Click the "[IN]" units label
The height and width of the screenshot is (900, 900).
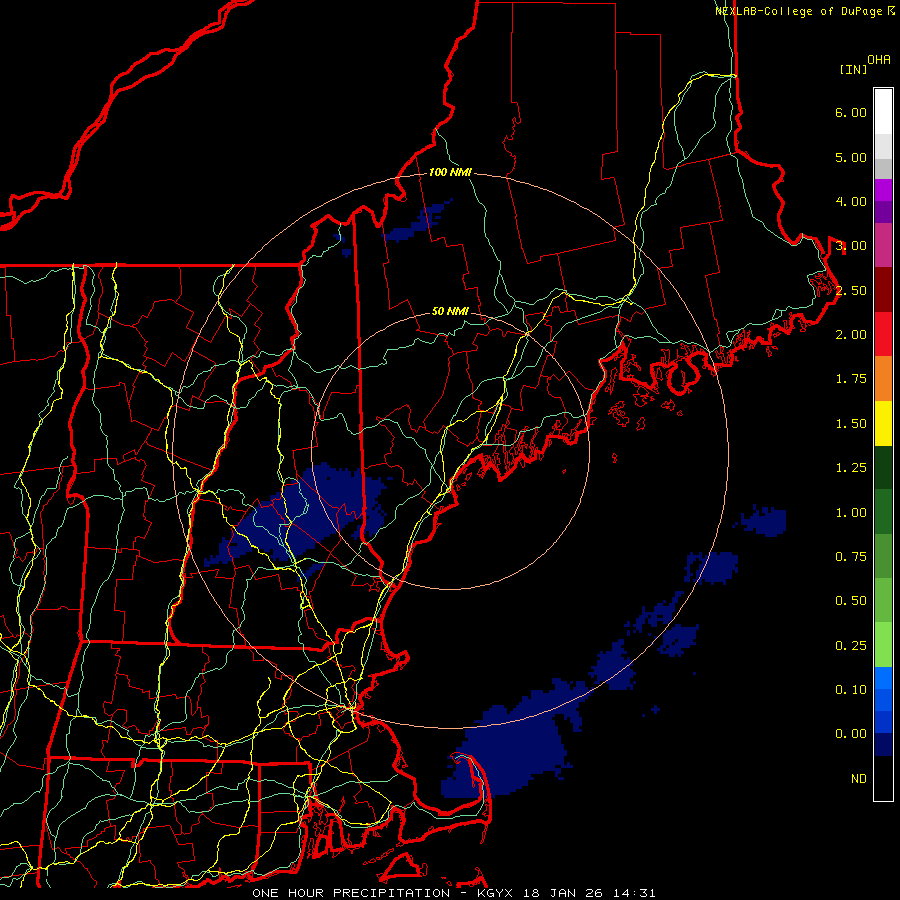coord(854,69)
